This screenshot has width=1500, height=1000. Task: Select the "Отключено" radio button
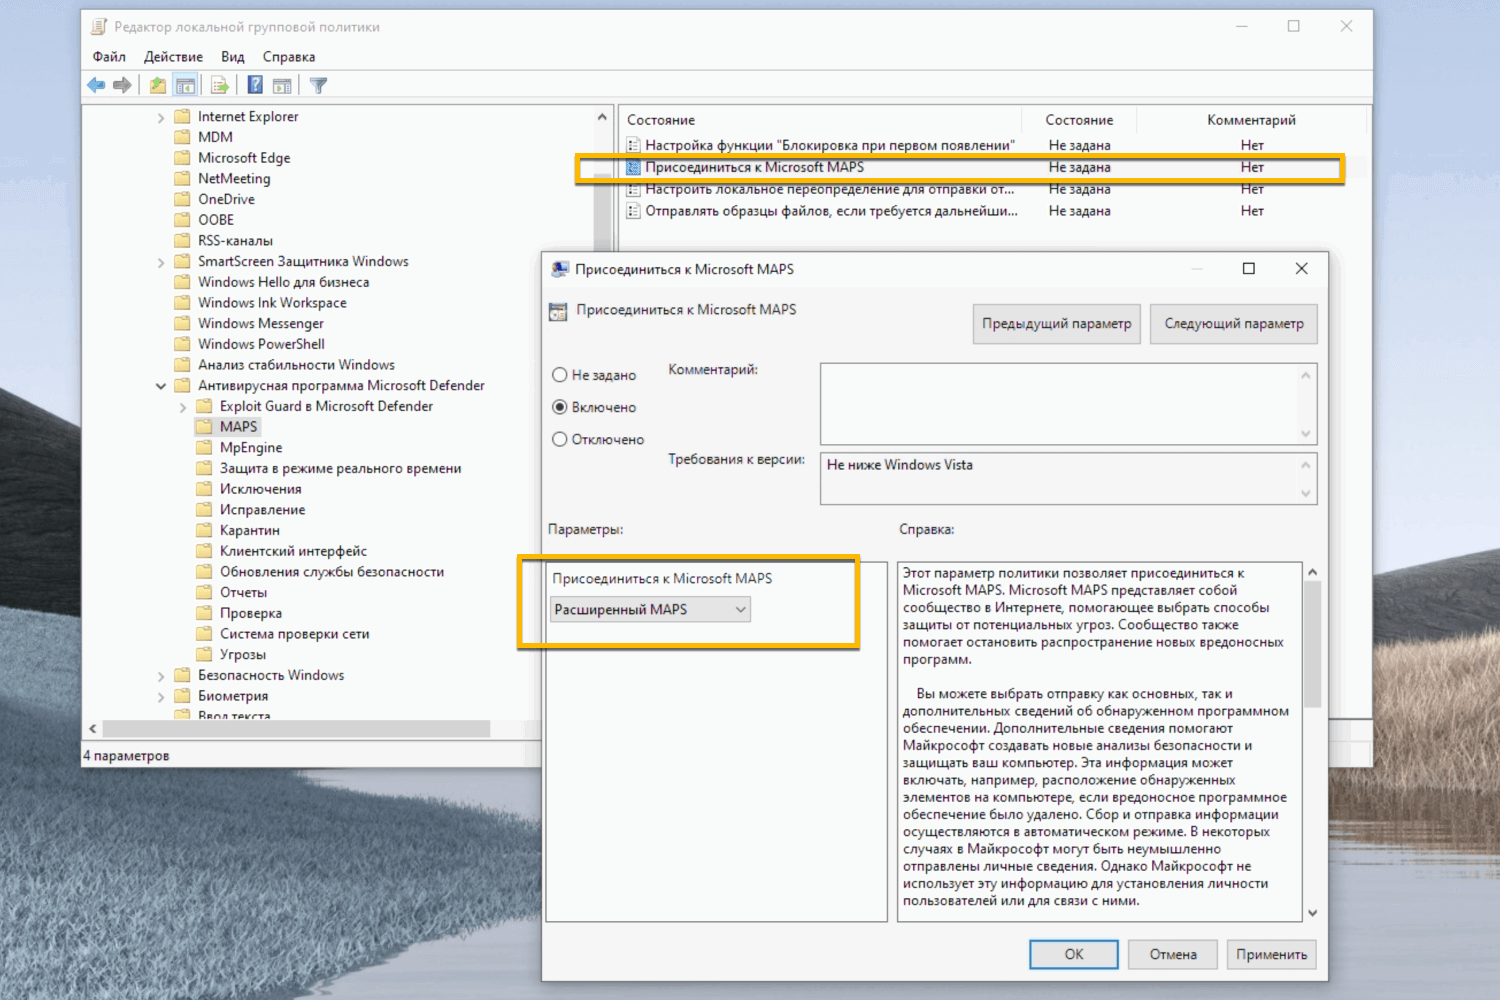tap(560, 439)
